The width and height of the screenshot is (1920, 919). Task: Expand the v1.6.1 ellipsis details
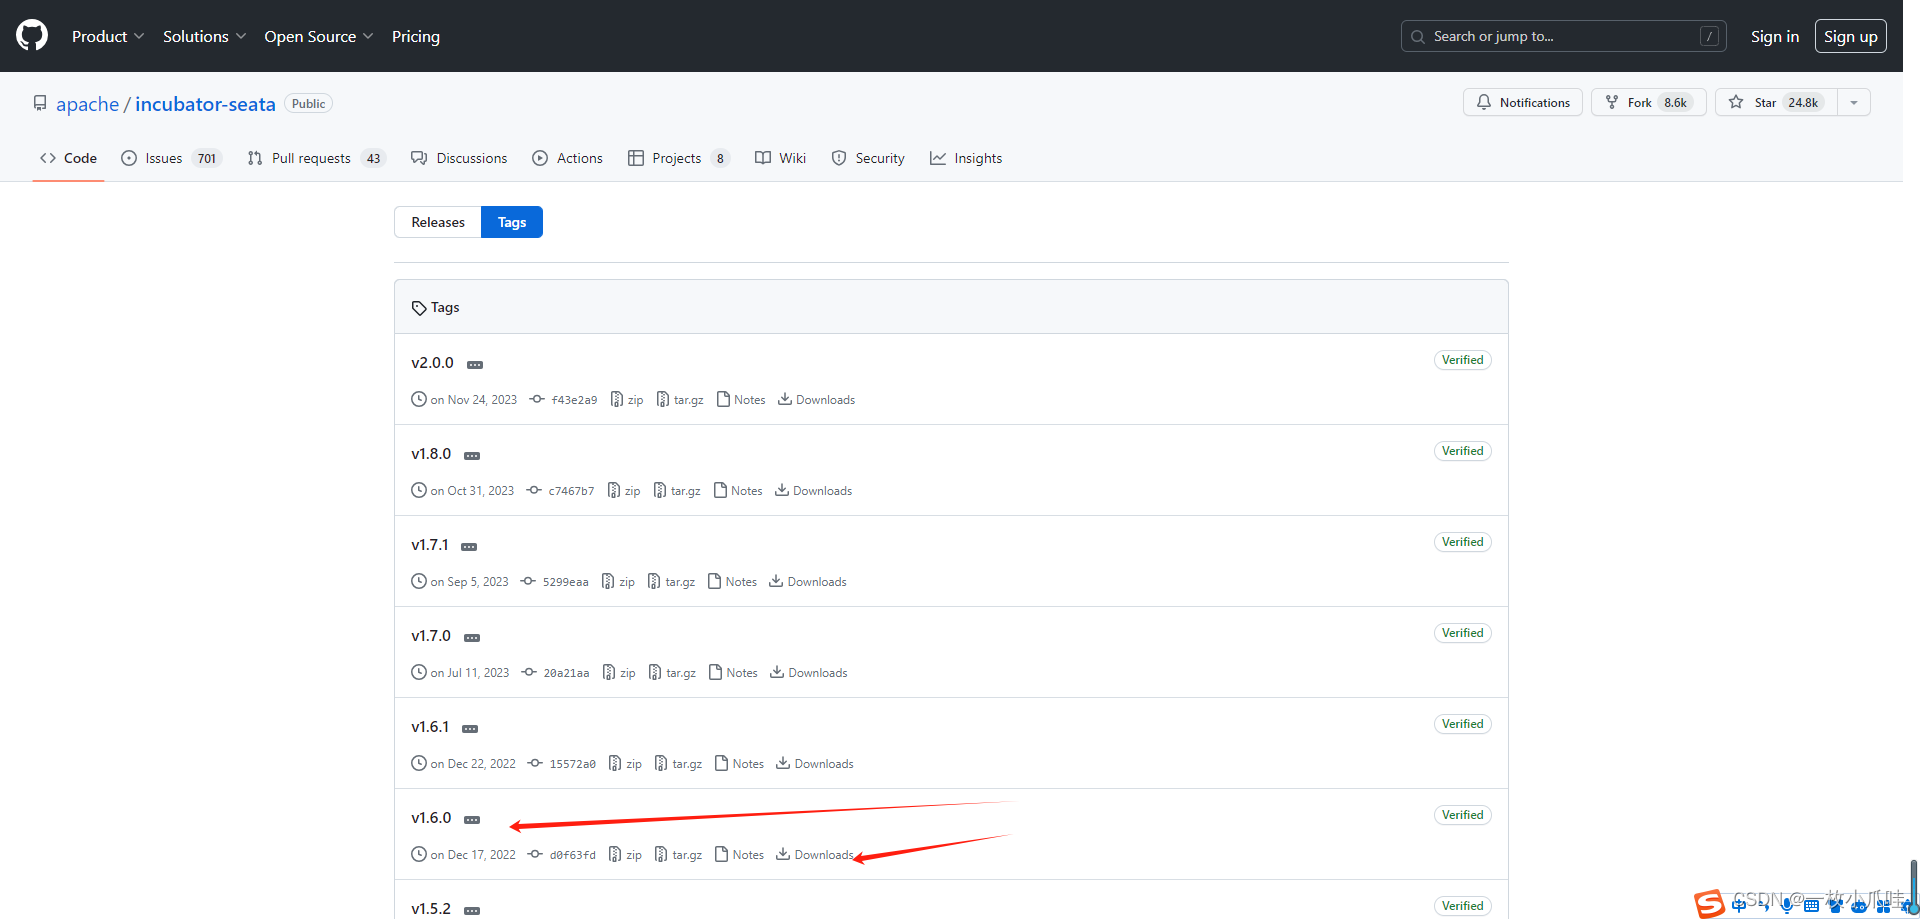470,729
